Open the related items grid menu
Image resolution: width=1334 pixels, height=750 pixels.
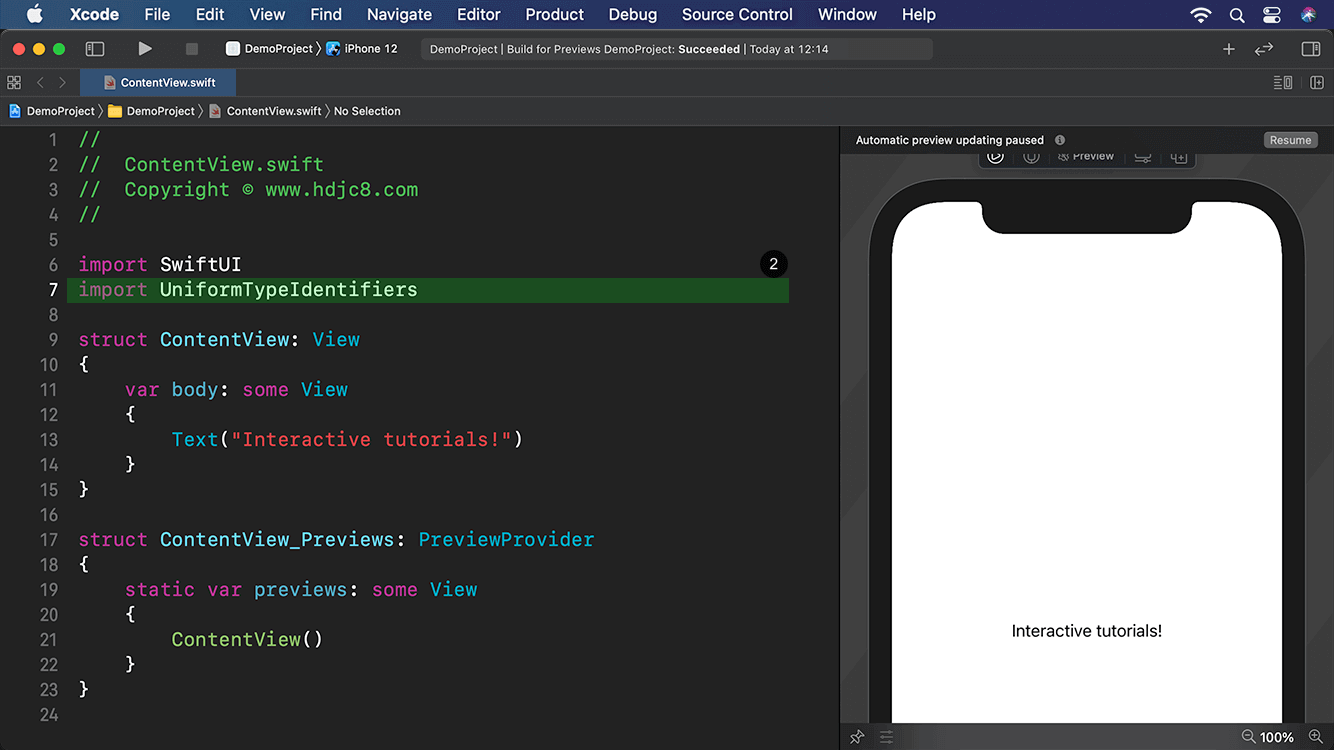click(x=14, y=82)
